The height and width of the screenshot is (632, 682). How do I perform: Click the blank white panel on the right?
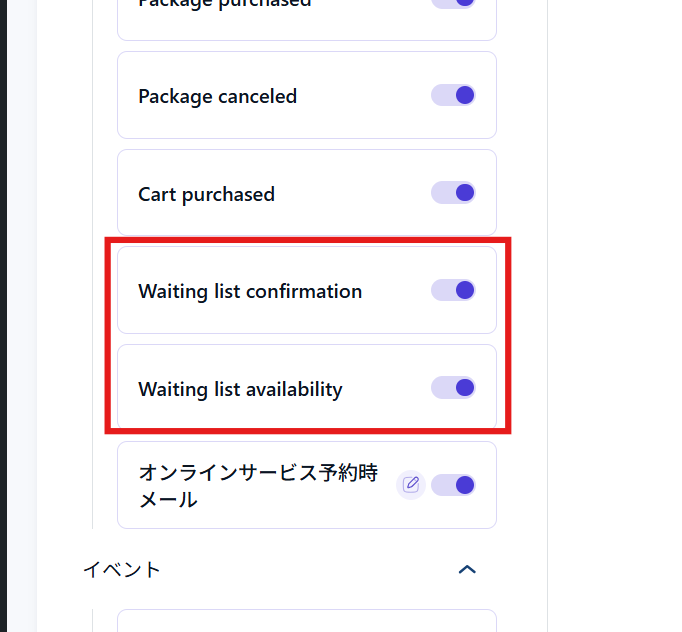tap(615, 300)
